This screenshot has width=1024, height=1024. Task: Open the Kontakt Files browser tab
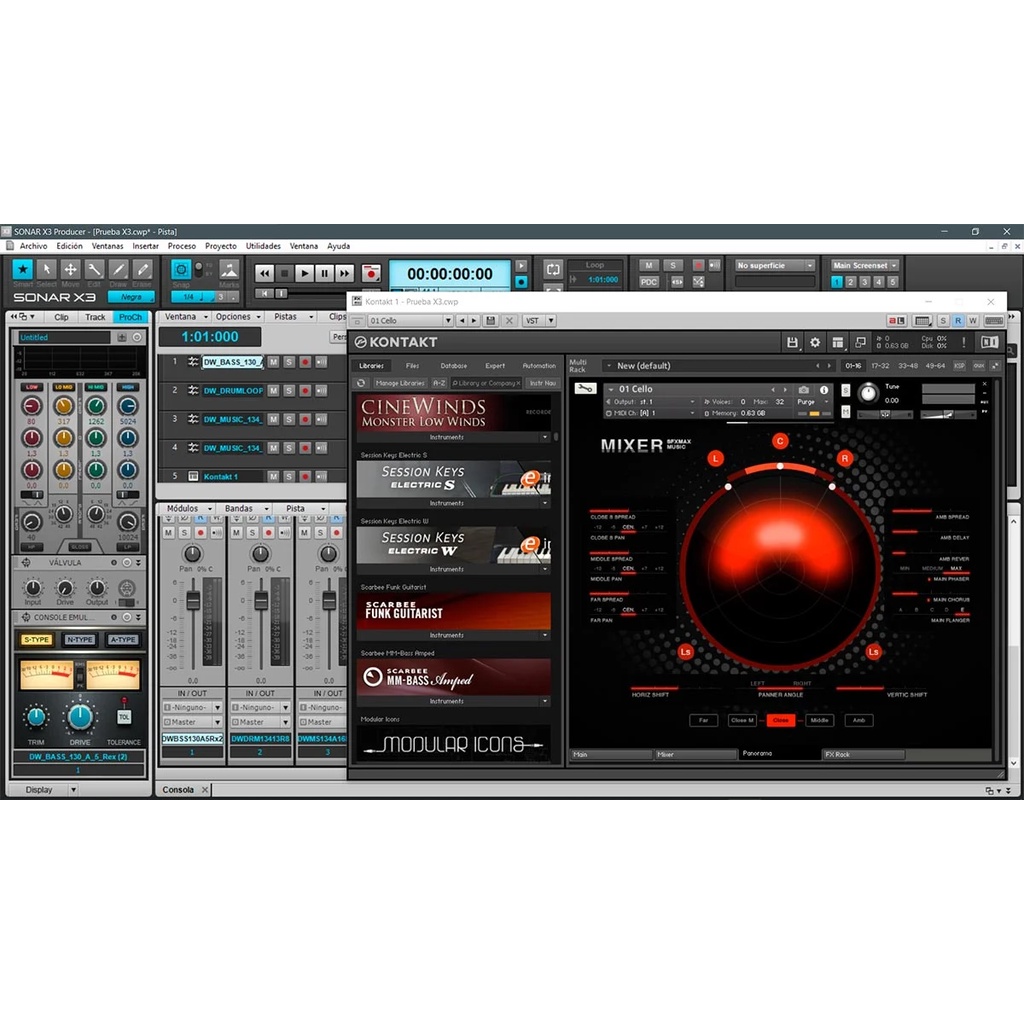click(412, 366)
